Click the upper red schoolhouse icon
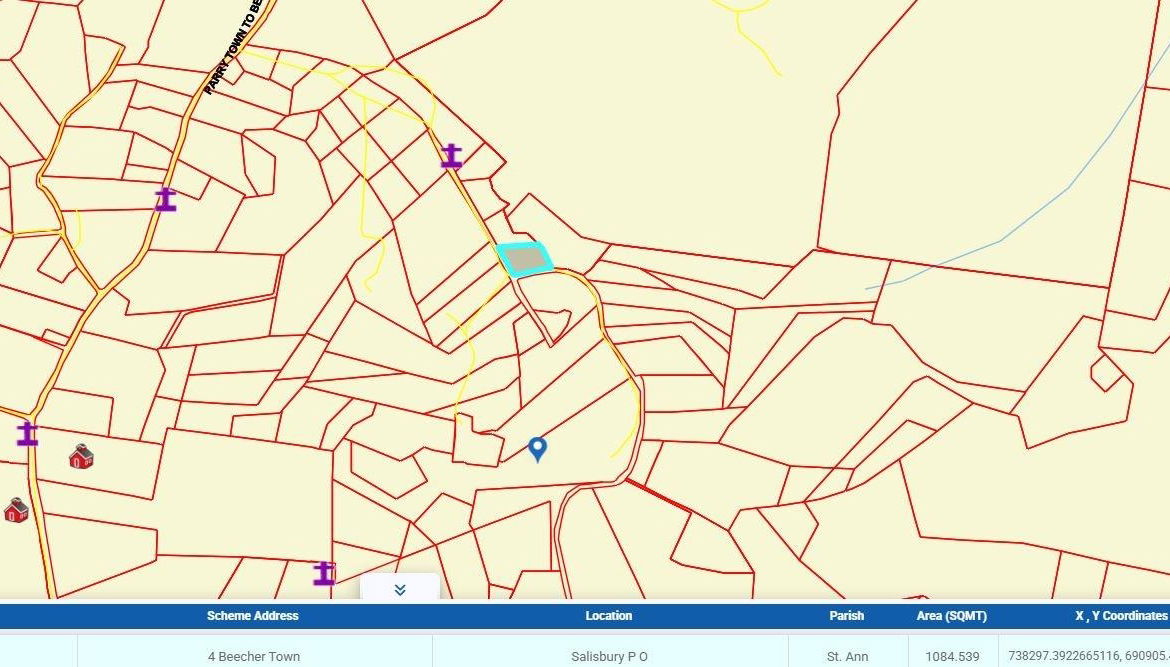This screenshot has height=667, width=1170. pyautogui.click(x=81, y=457)
